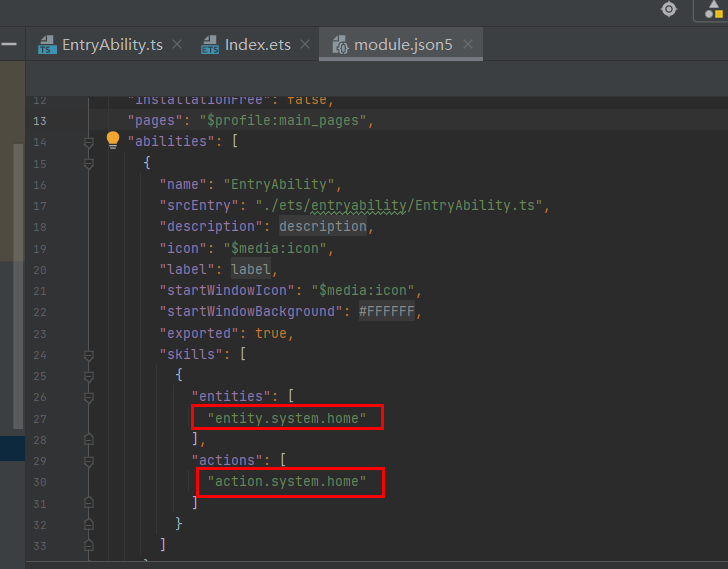This screenshot has height=569, width=728.
Task: Click the line number 13 gutter
Action: (40, 121)
